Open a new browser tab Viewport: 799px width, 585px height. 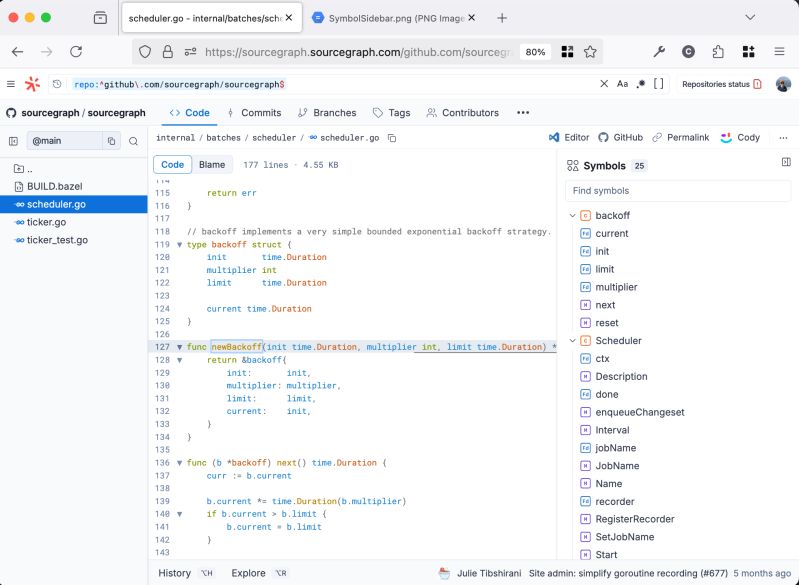(x=502, y=18)
